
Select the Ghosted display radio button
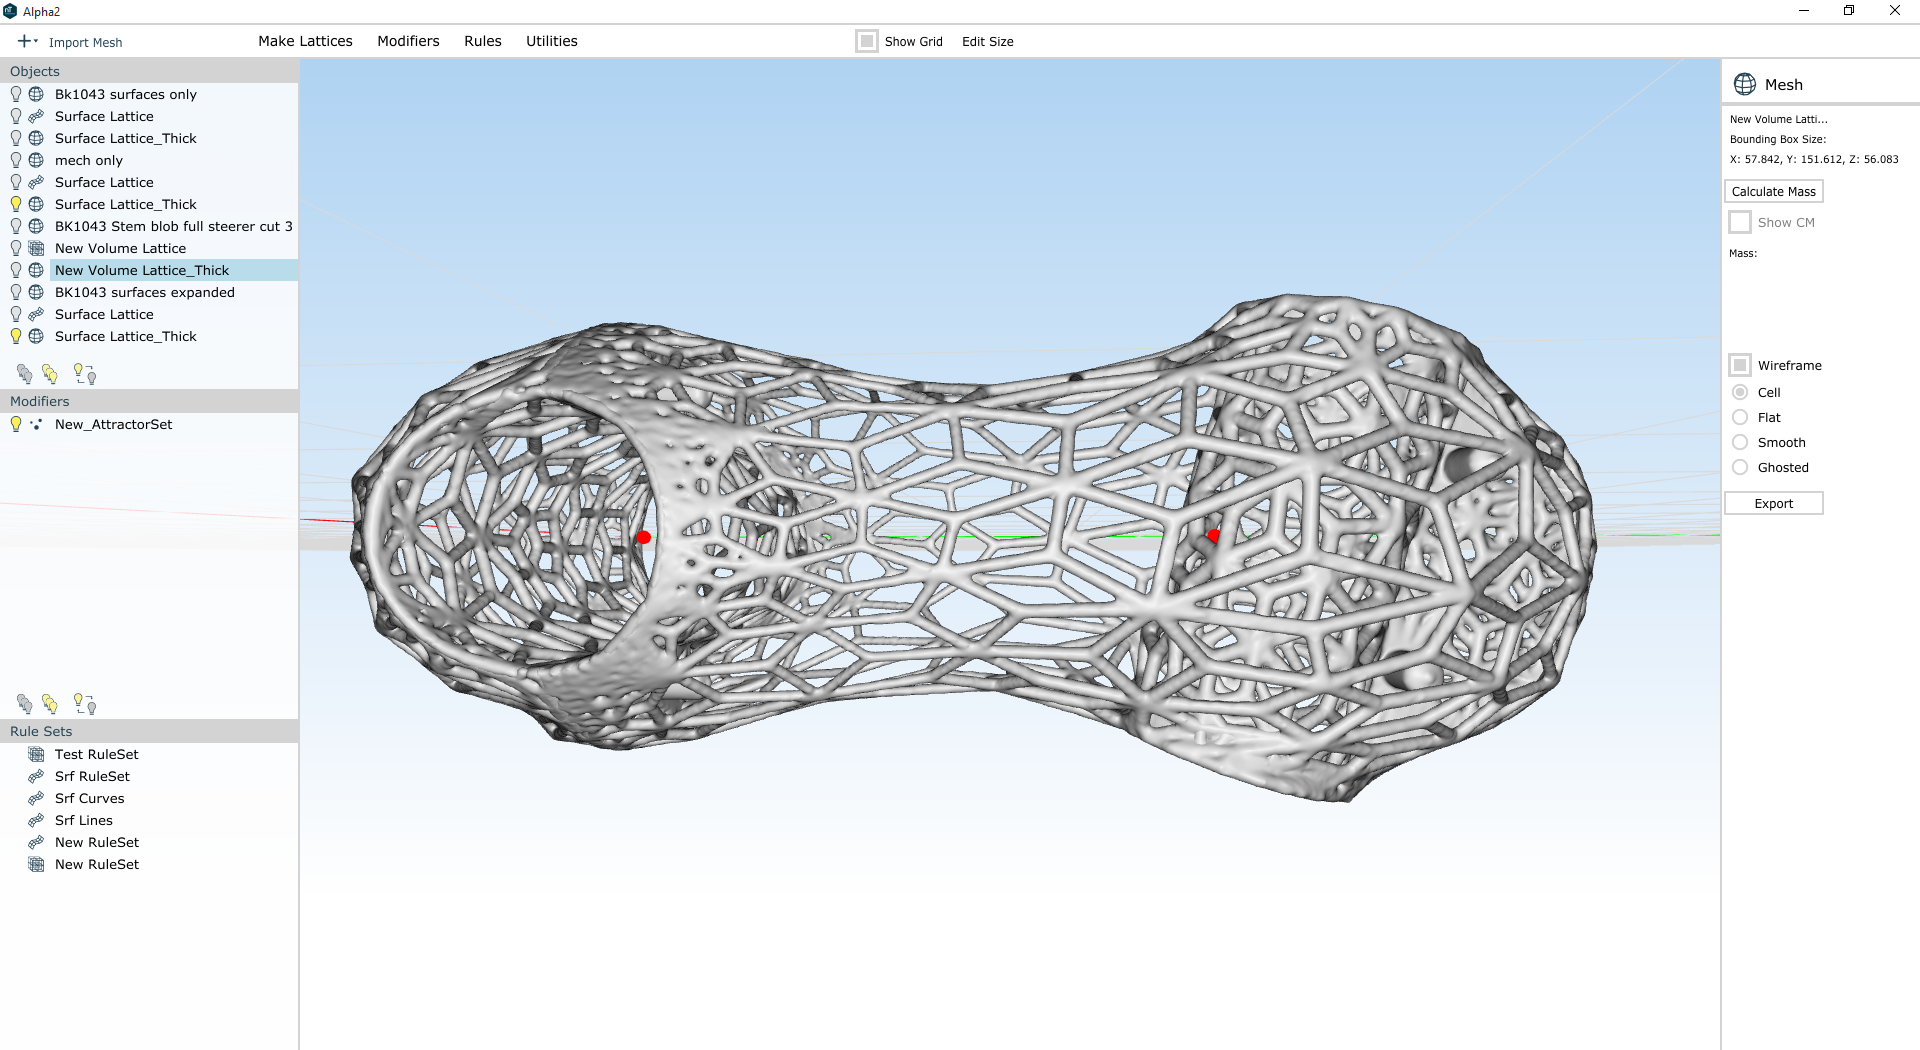point(1740,467)
